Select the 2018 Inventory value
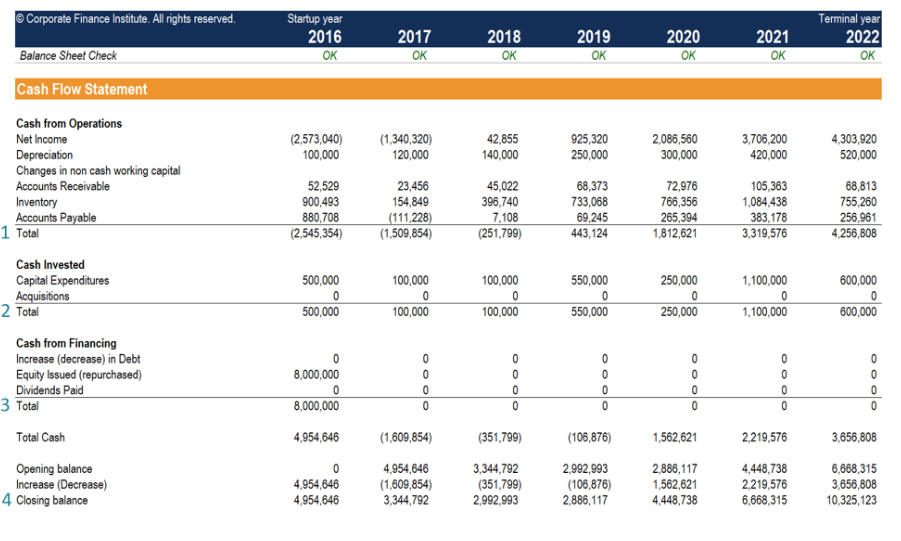 point(496,202)
